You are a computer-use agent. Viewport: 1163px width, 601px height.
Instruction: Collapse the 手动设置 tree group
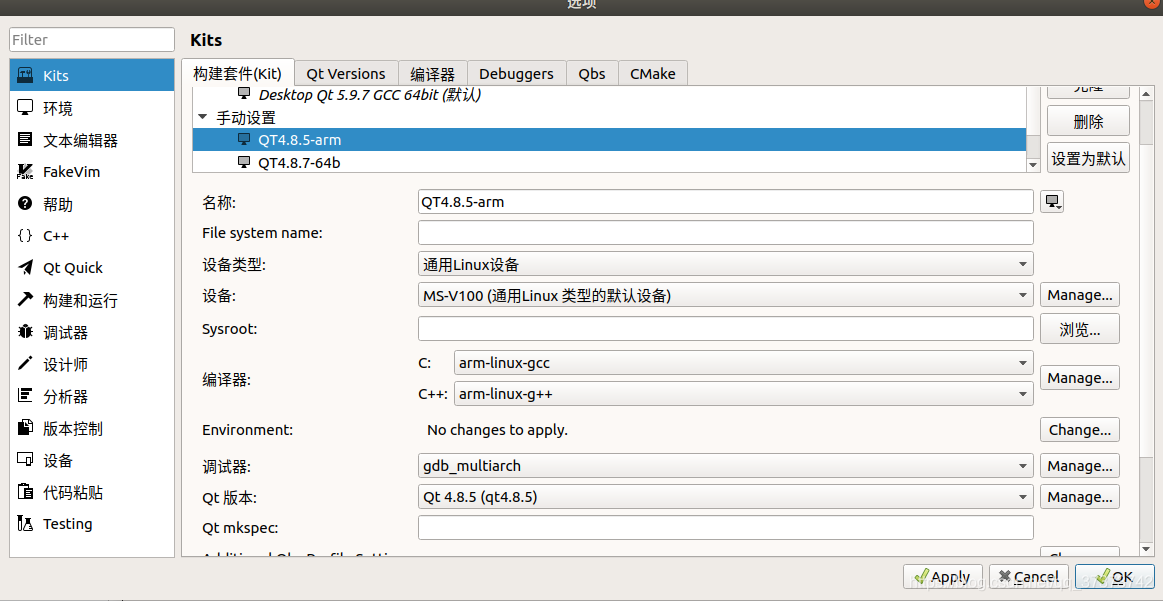coord(202,117)
